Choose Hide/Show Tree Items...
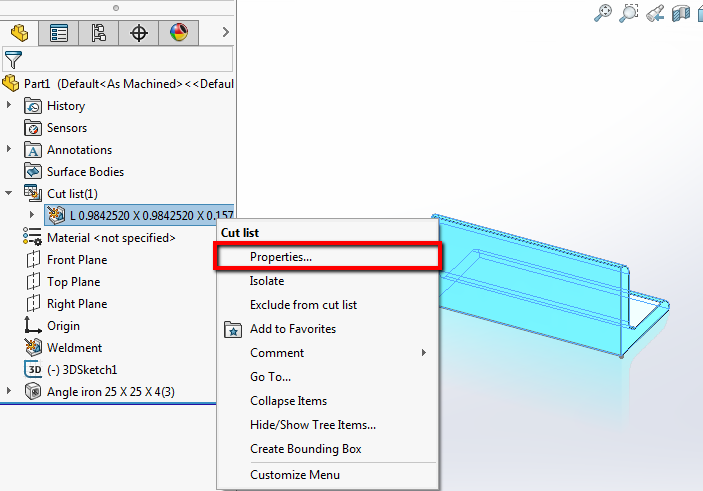 click(x=328, y=425)
